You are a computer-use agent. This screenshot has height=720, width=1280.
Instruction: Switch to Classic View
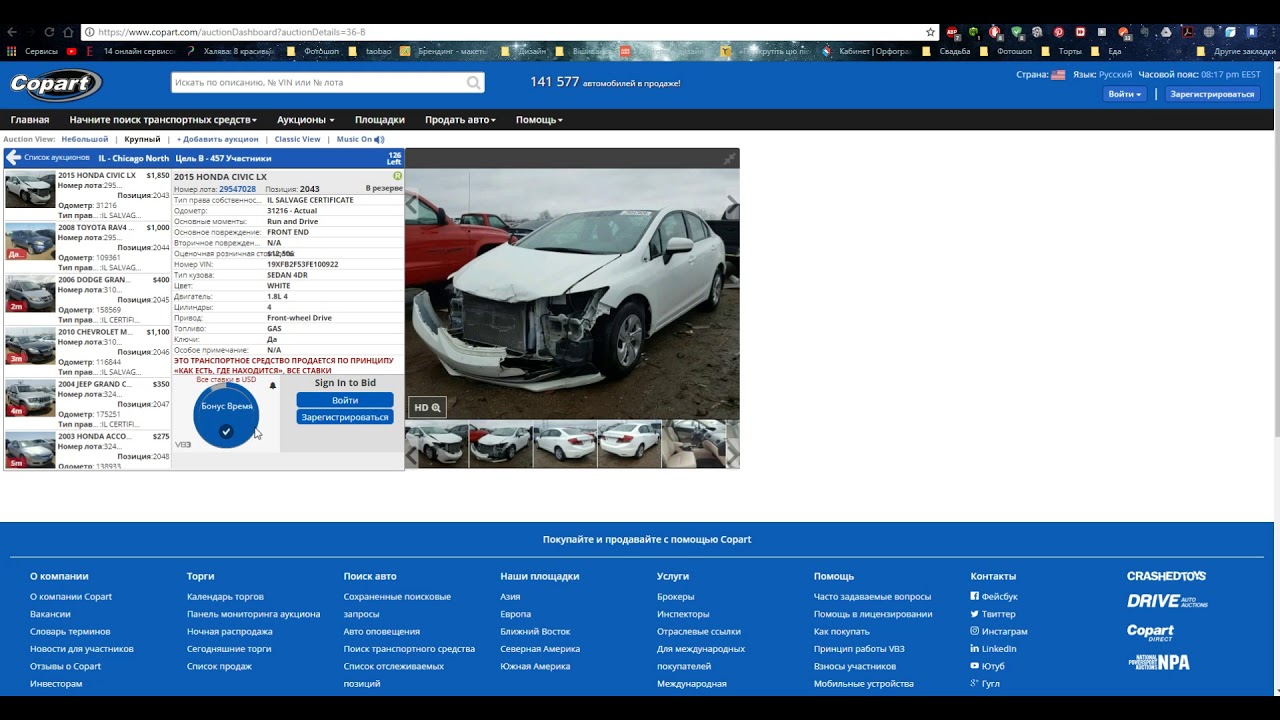(297, 139)
